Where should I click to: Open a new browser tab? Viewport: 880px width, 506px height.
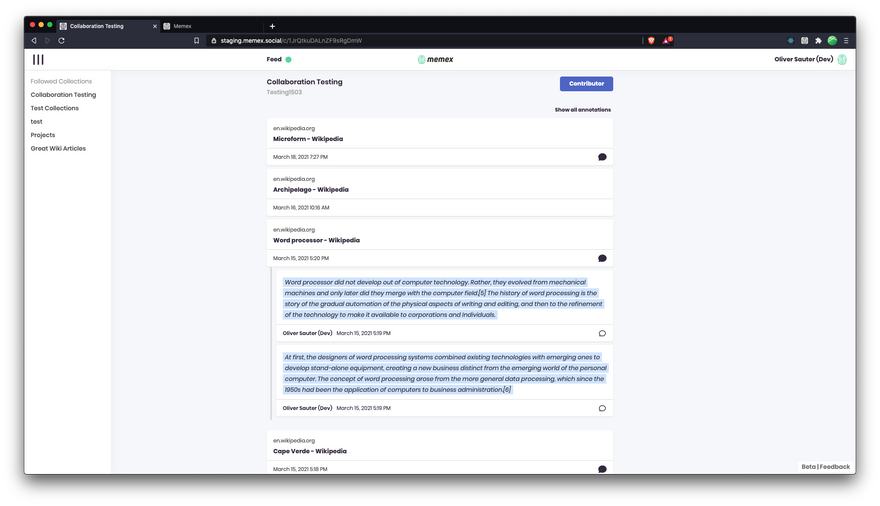coord(272,26)
